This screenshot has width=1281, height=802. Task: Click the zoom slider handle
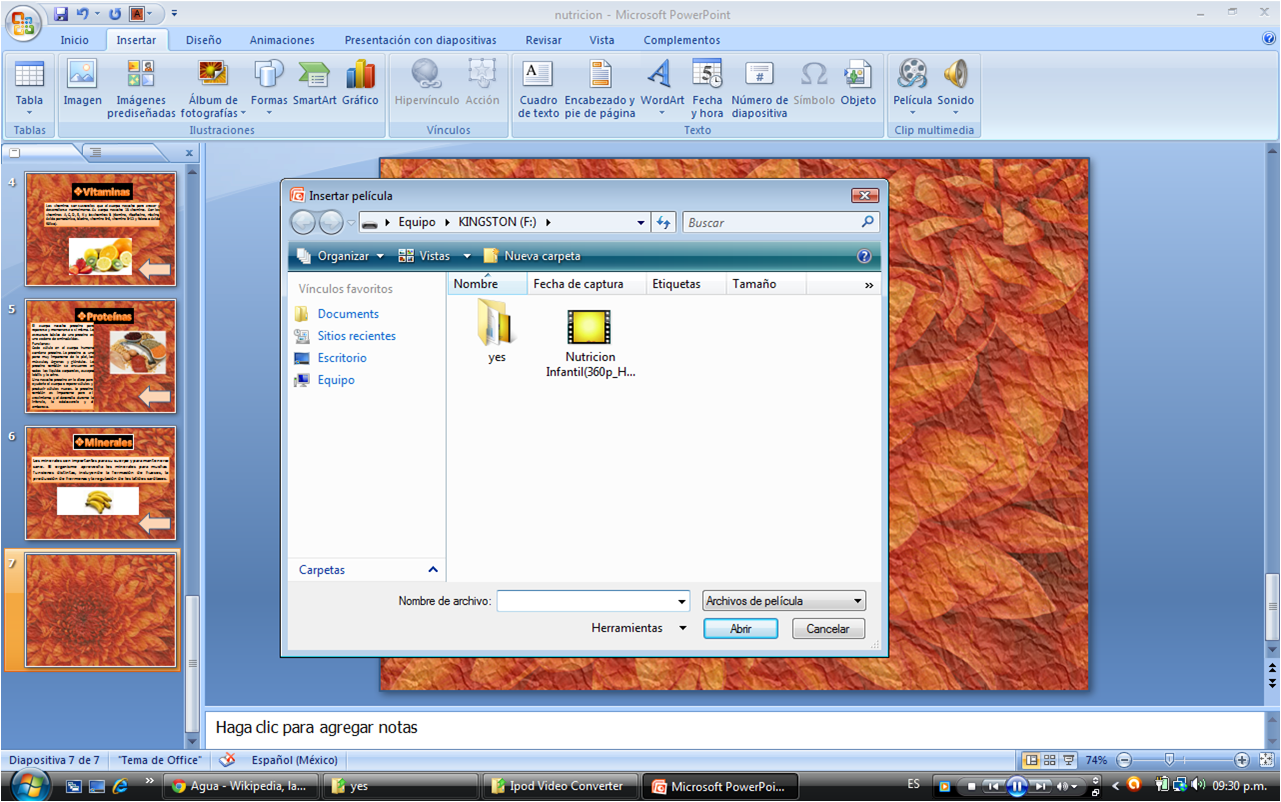point(1168,760)
